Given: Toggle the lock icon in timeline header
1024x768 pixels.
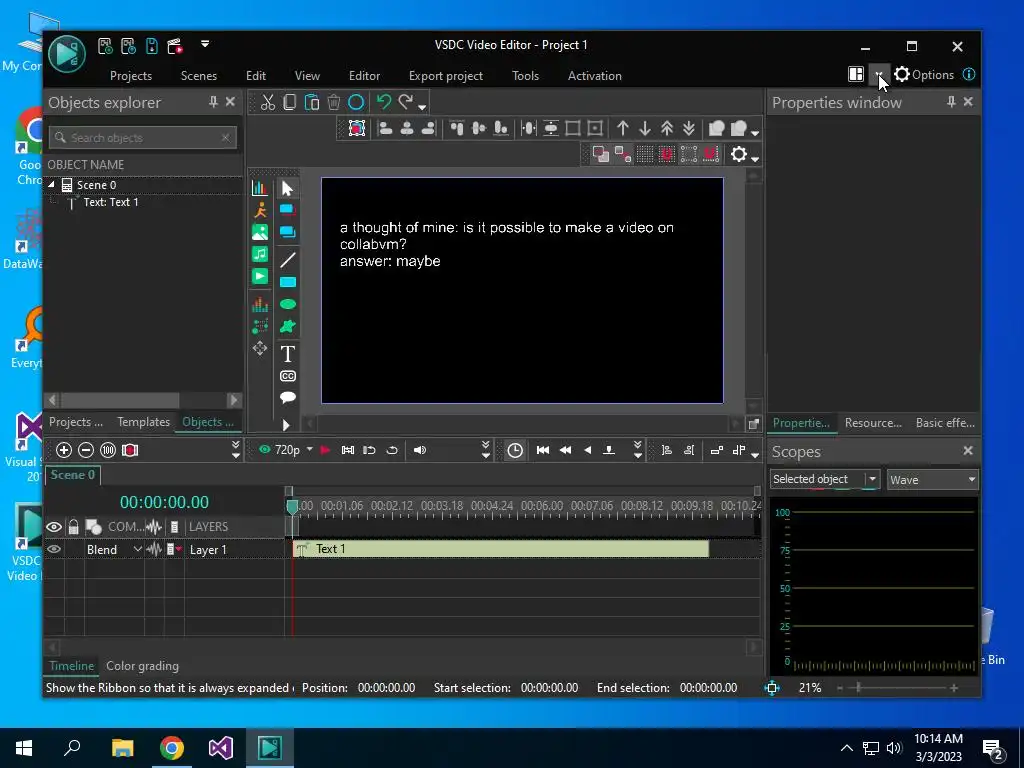Looking at the screenshot, I should coord(74,526).
